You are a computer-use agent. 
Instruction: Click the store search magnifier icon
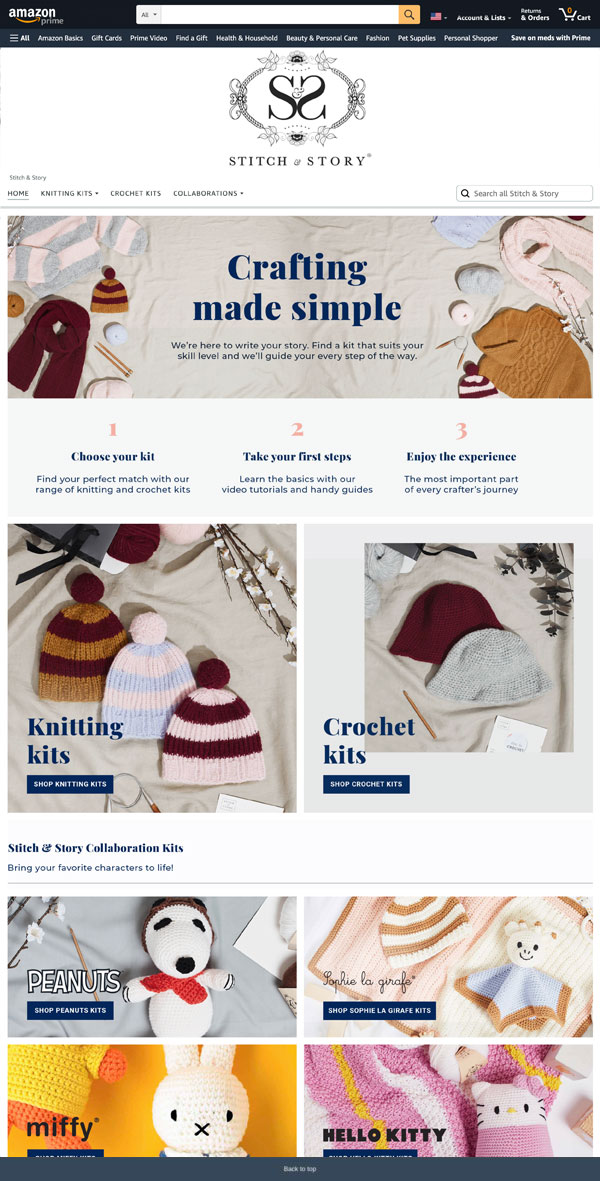(x=465, y=194)
